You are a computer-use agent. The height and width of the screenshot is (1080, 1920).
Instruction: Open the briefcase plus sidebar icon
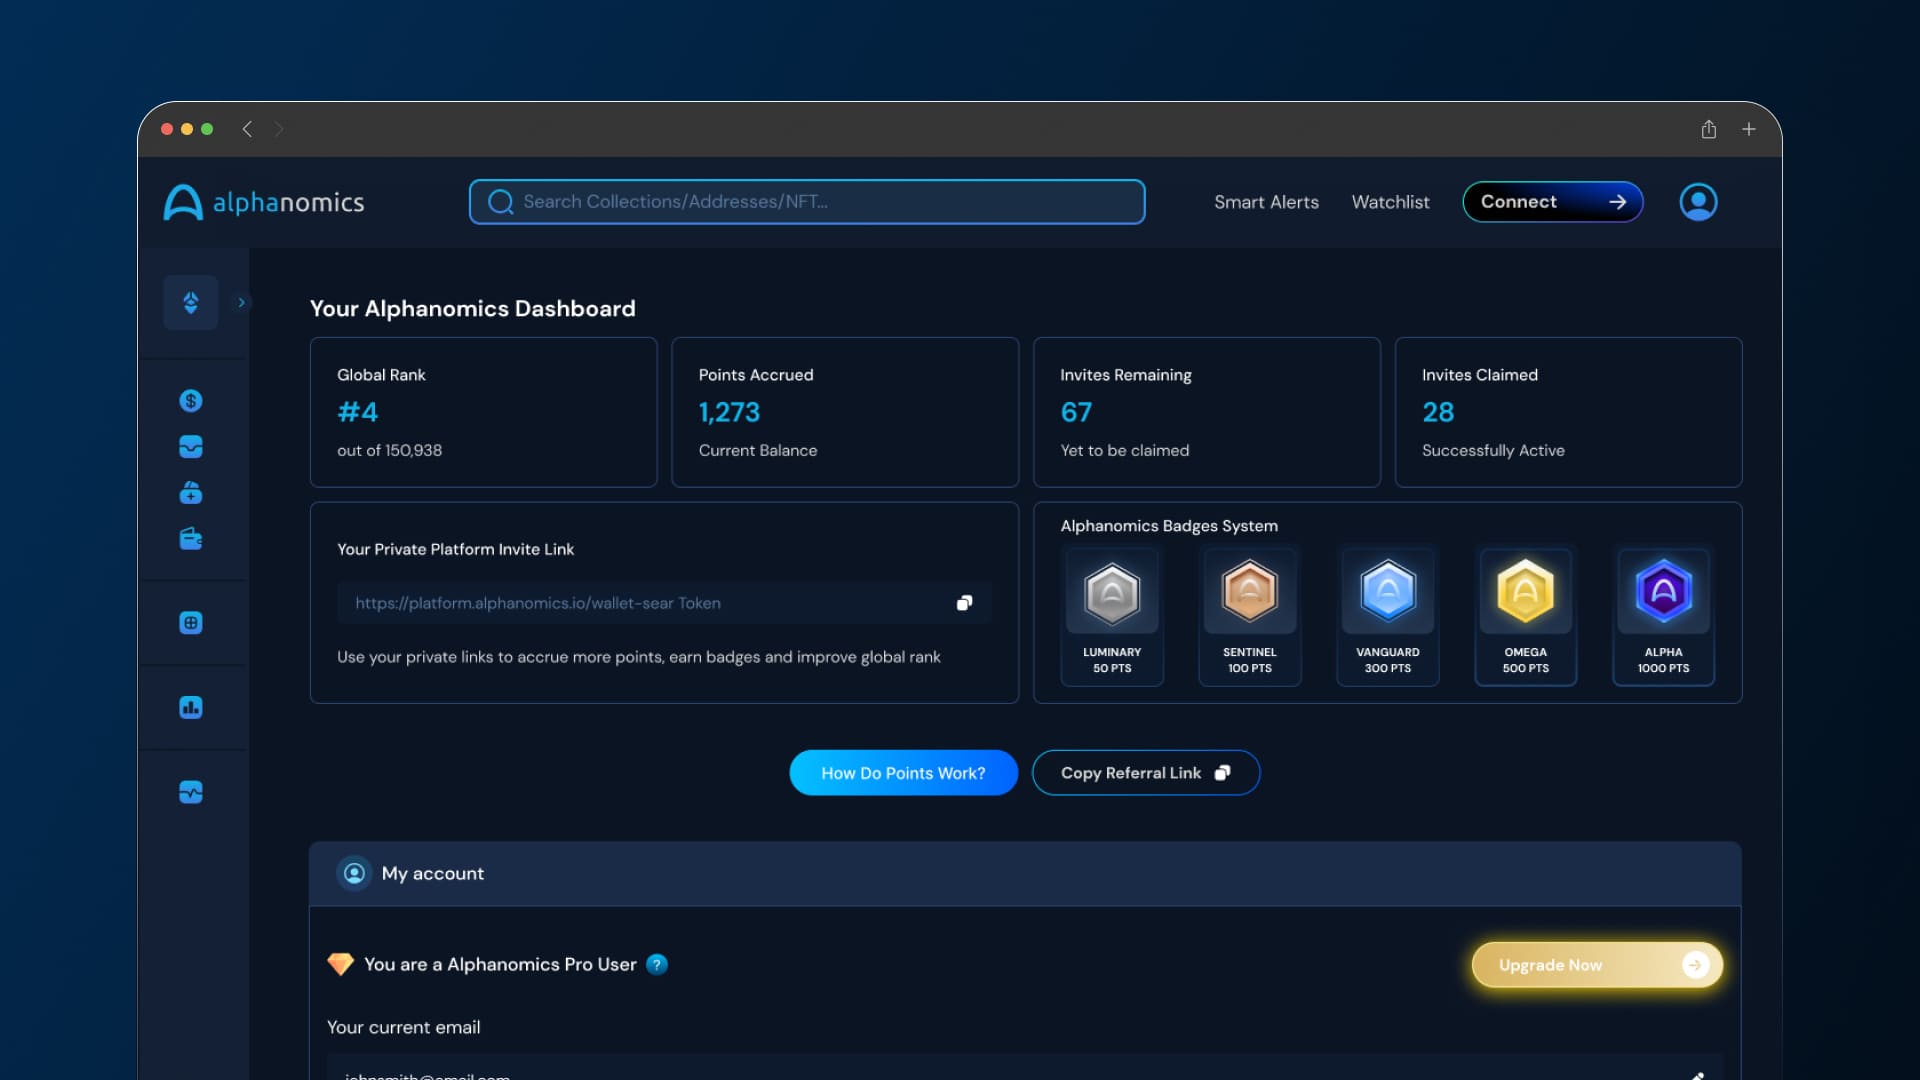[x=191, y=493]
